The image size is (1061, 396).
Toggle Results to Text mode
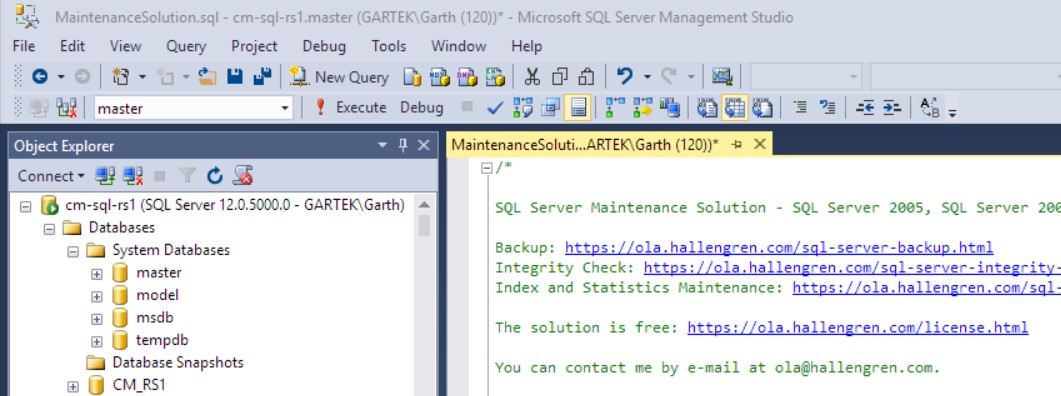(x=707, y=108)
